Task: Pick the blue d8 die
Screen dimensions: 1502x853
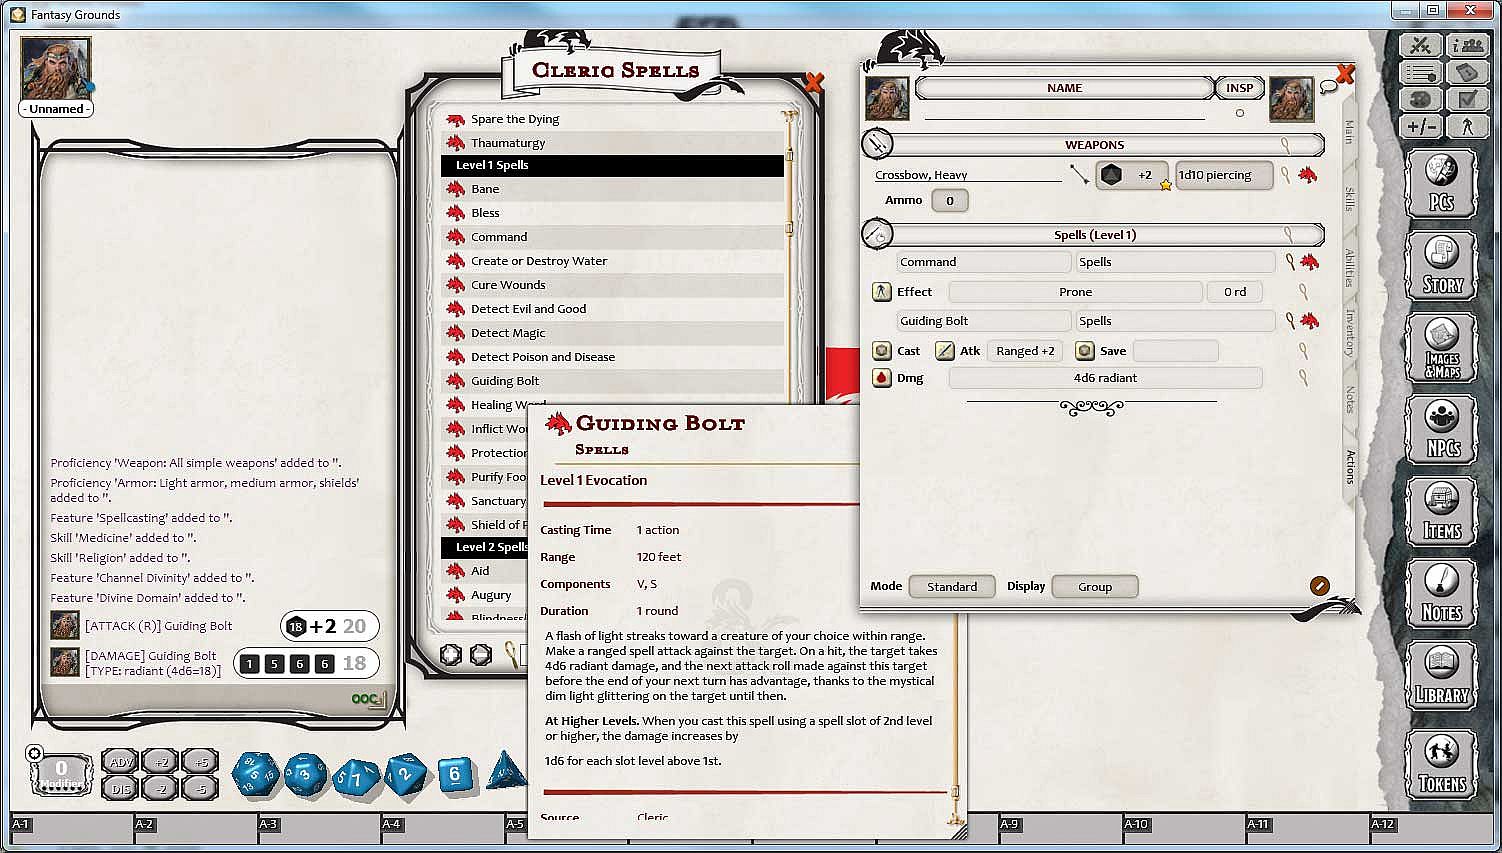Action: coord(405,774)
